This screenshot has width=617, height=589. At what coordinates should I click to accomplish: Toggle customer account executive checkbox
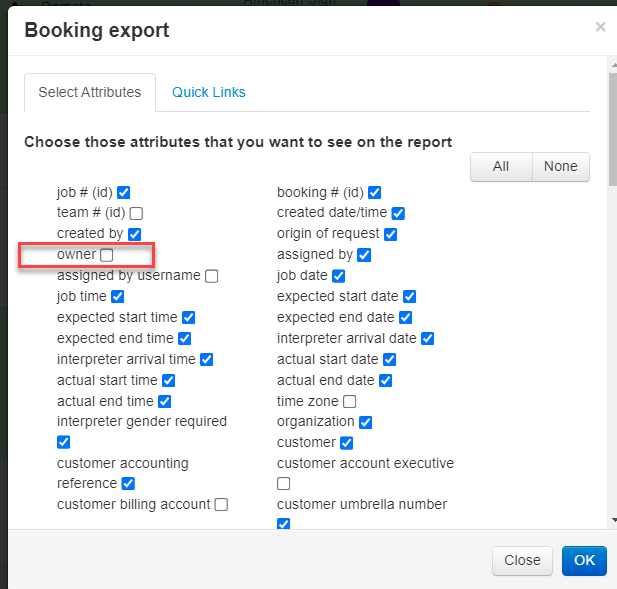(283, 484)
